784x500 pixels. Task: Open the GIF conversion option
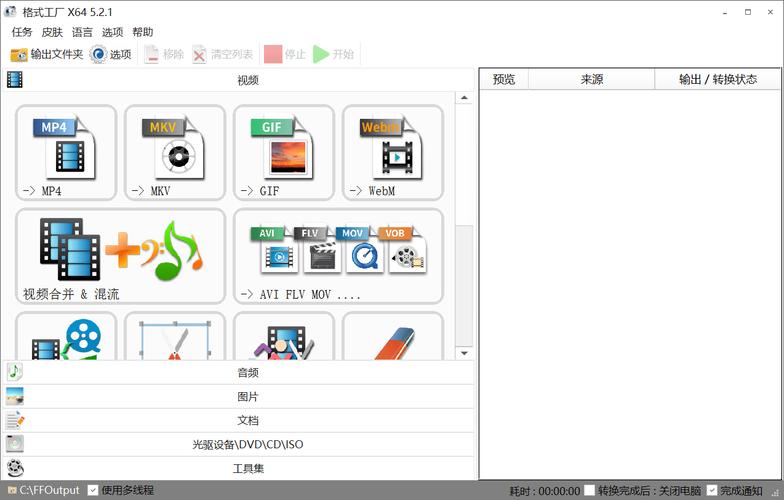284,152
